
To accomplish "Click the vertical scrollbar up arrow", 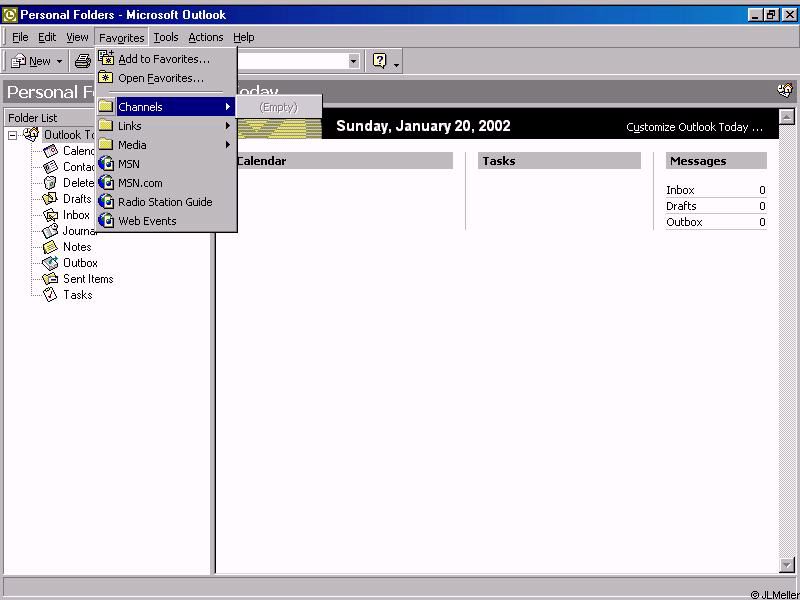I will (787, 116).
